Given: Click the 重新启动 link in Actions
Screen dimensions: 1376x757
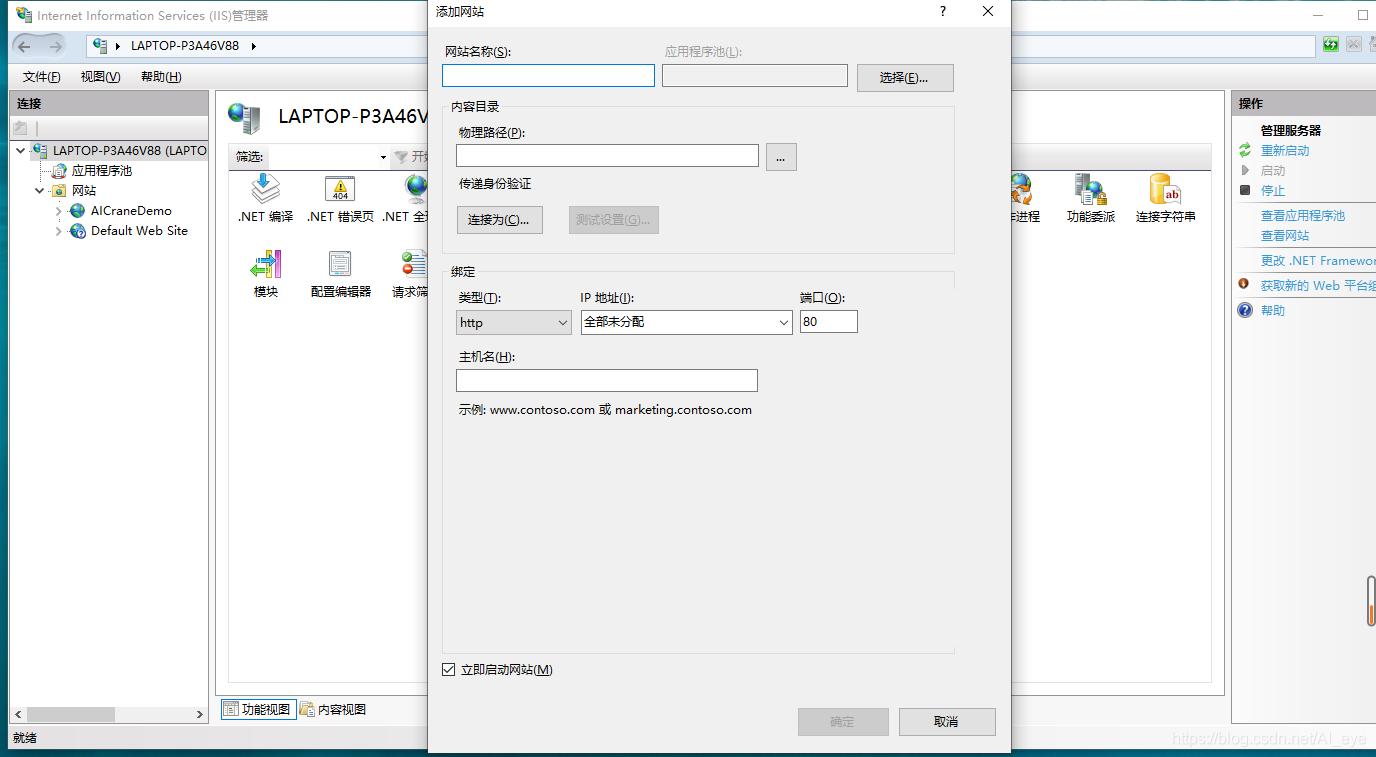Looking at the screenshot, I should 1285,151.
